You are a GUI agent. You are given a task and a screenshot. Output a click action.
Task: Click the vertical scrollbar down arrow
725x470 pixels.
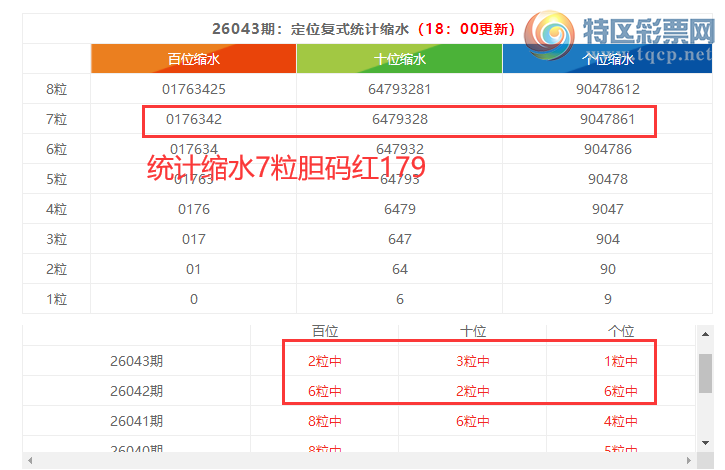click(x=705, y=443)
